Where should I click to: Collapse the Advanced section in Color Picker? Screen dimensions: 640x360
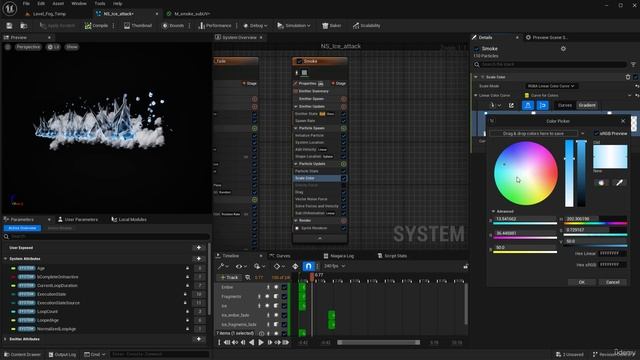pyautogui.click(x=493, y=211)
